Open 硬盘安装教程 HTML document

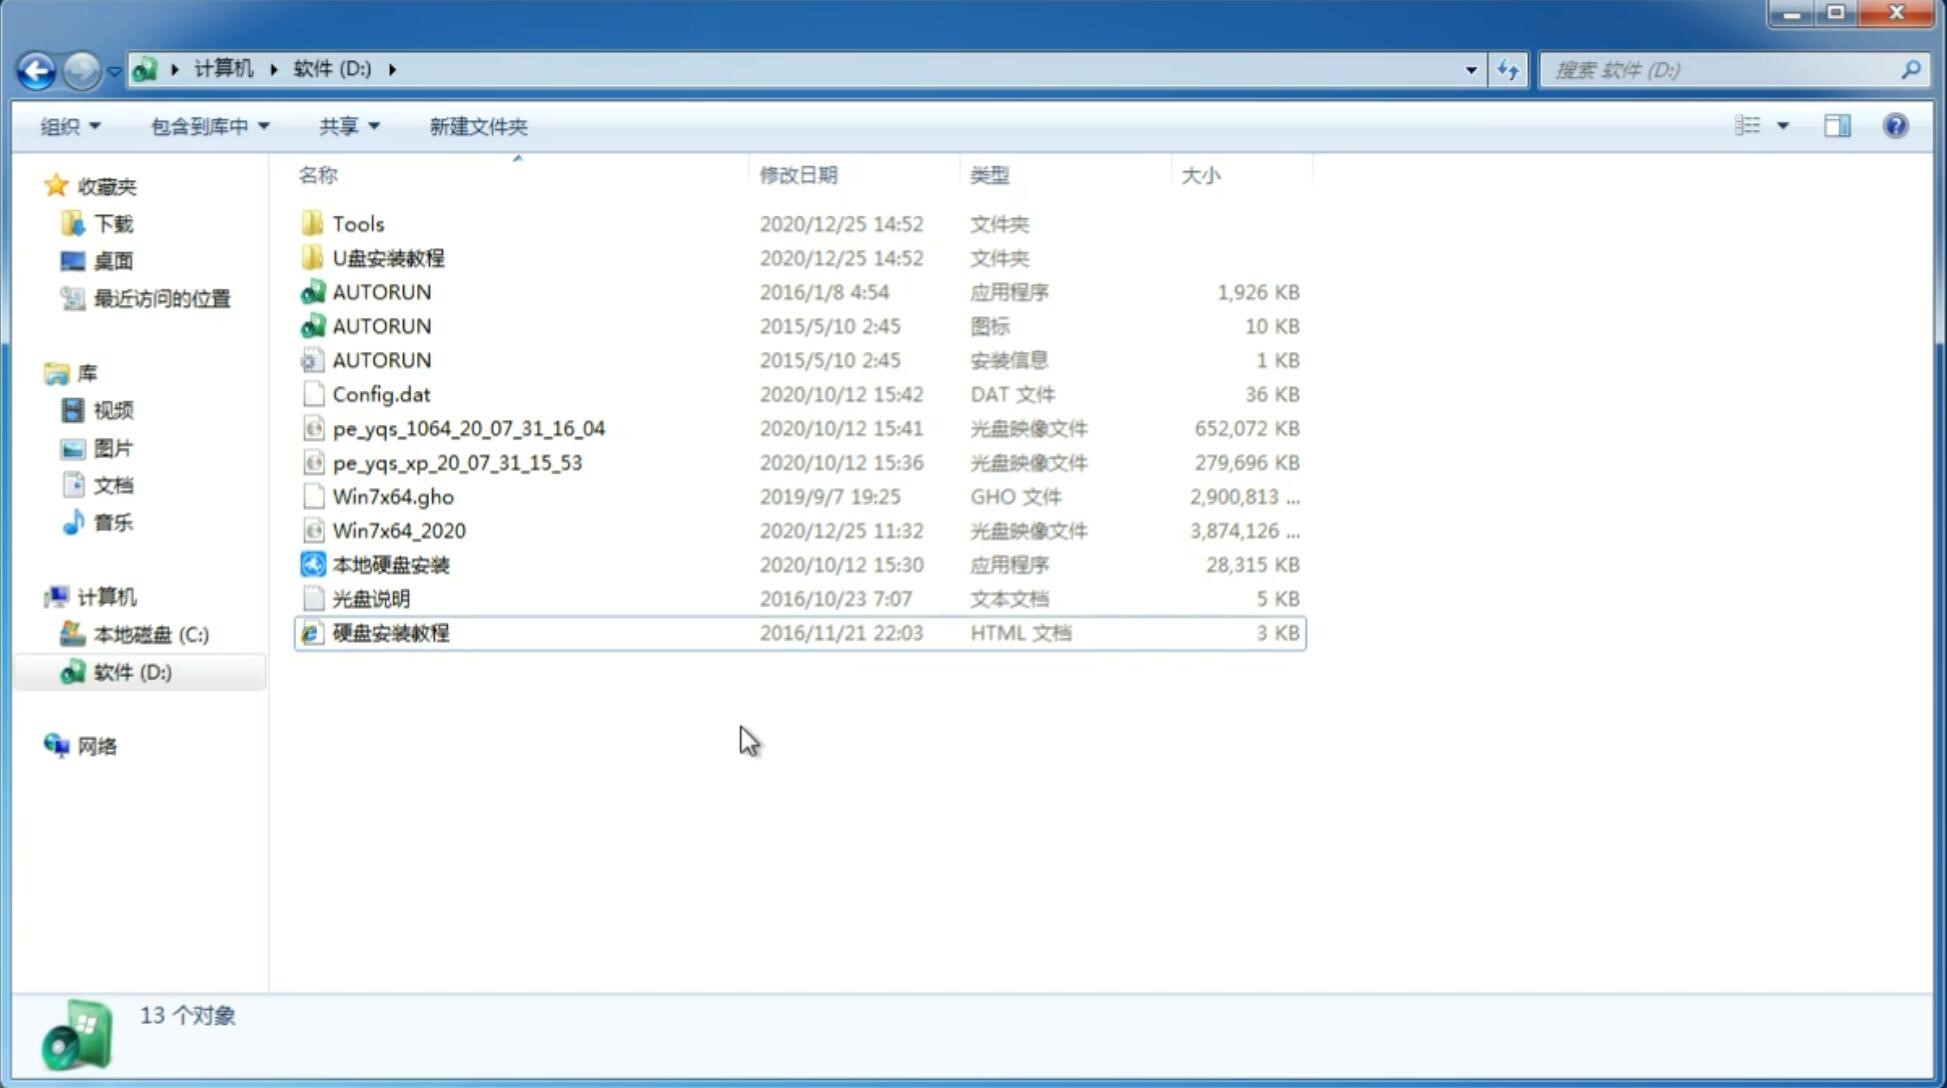point(390,632)
